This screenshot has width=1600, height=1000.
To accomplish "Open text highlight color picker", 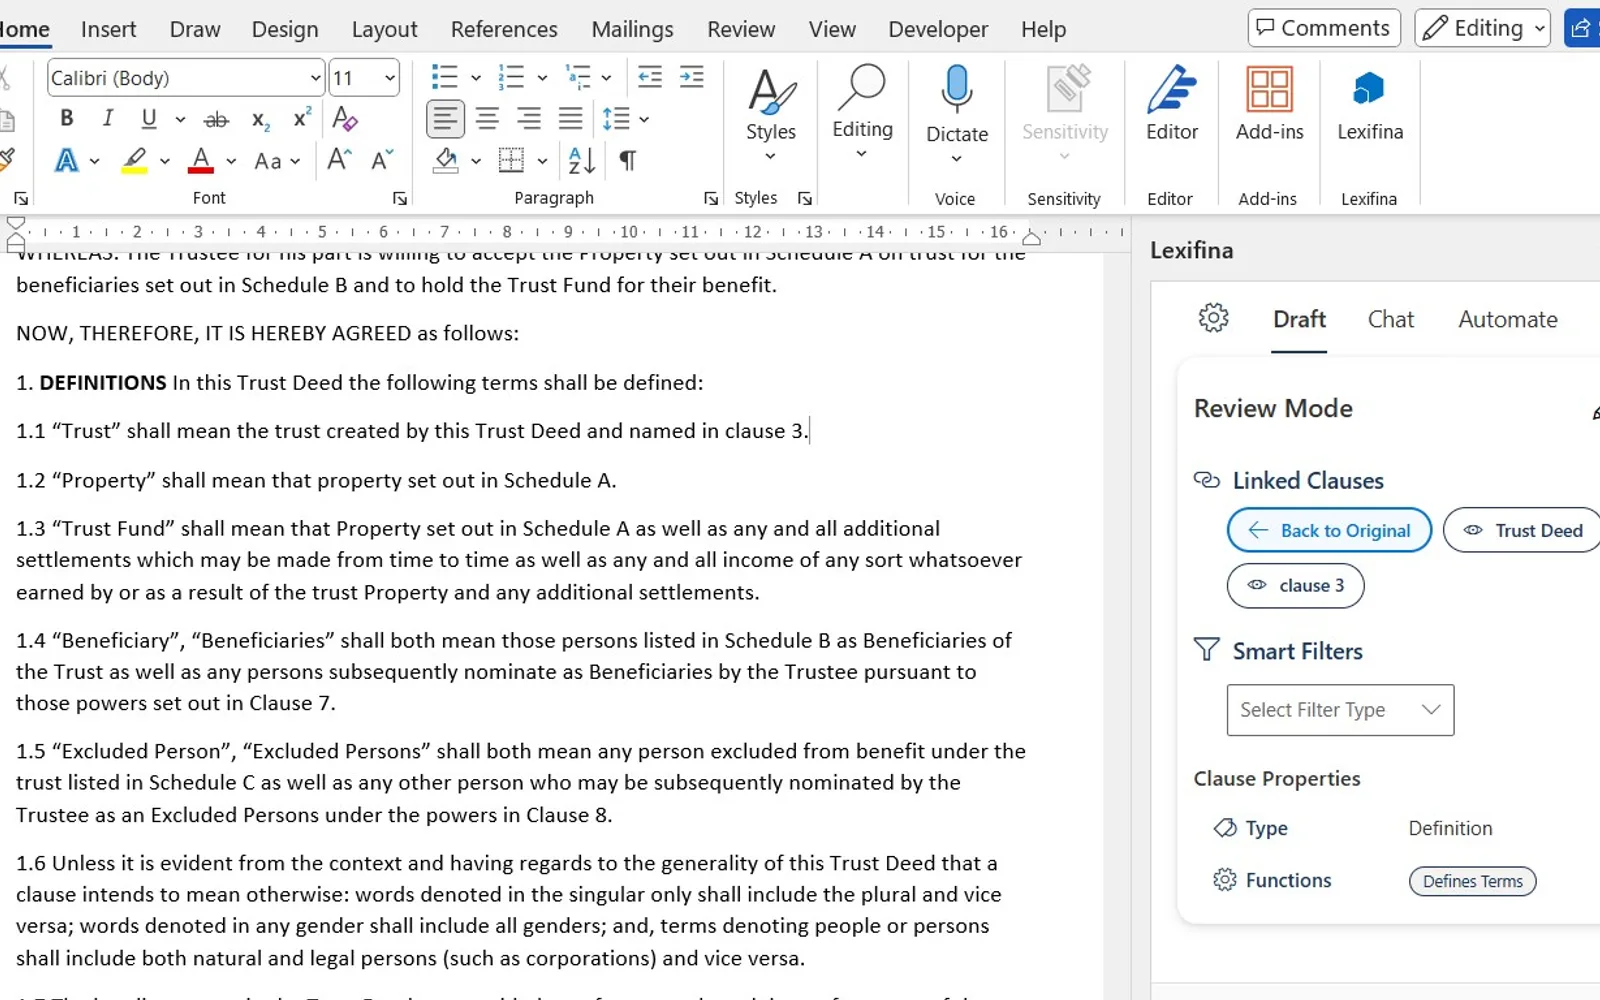I will (164, 161).
